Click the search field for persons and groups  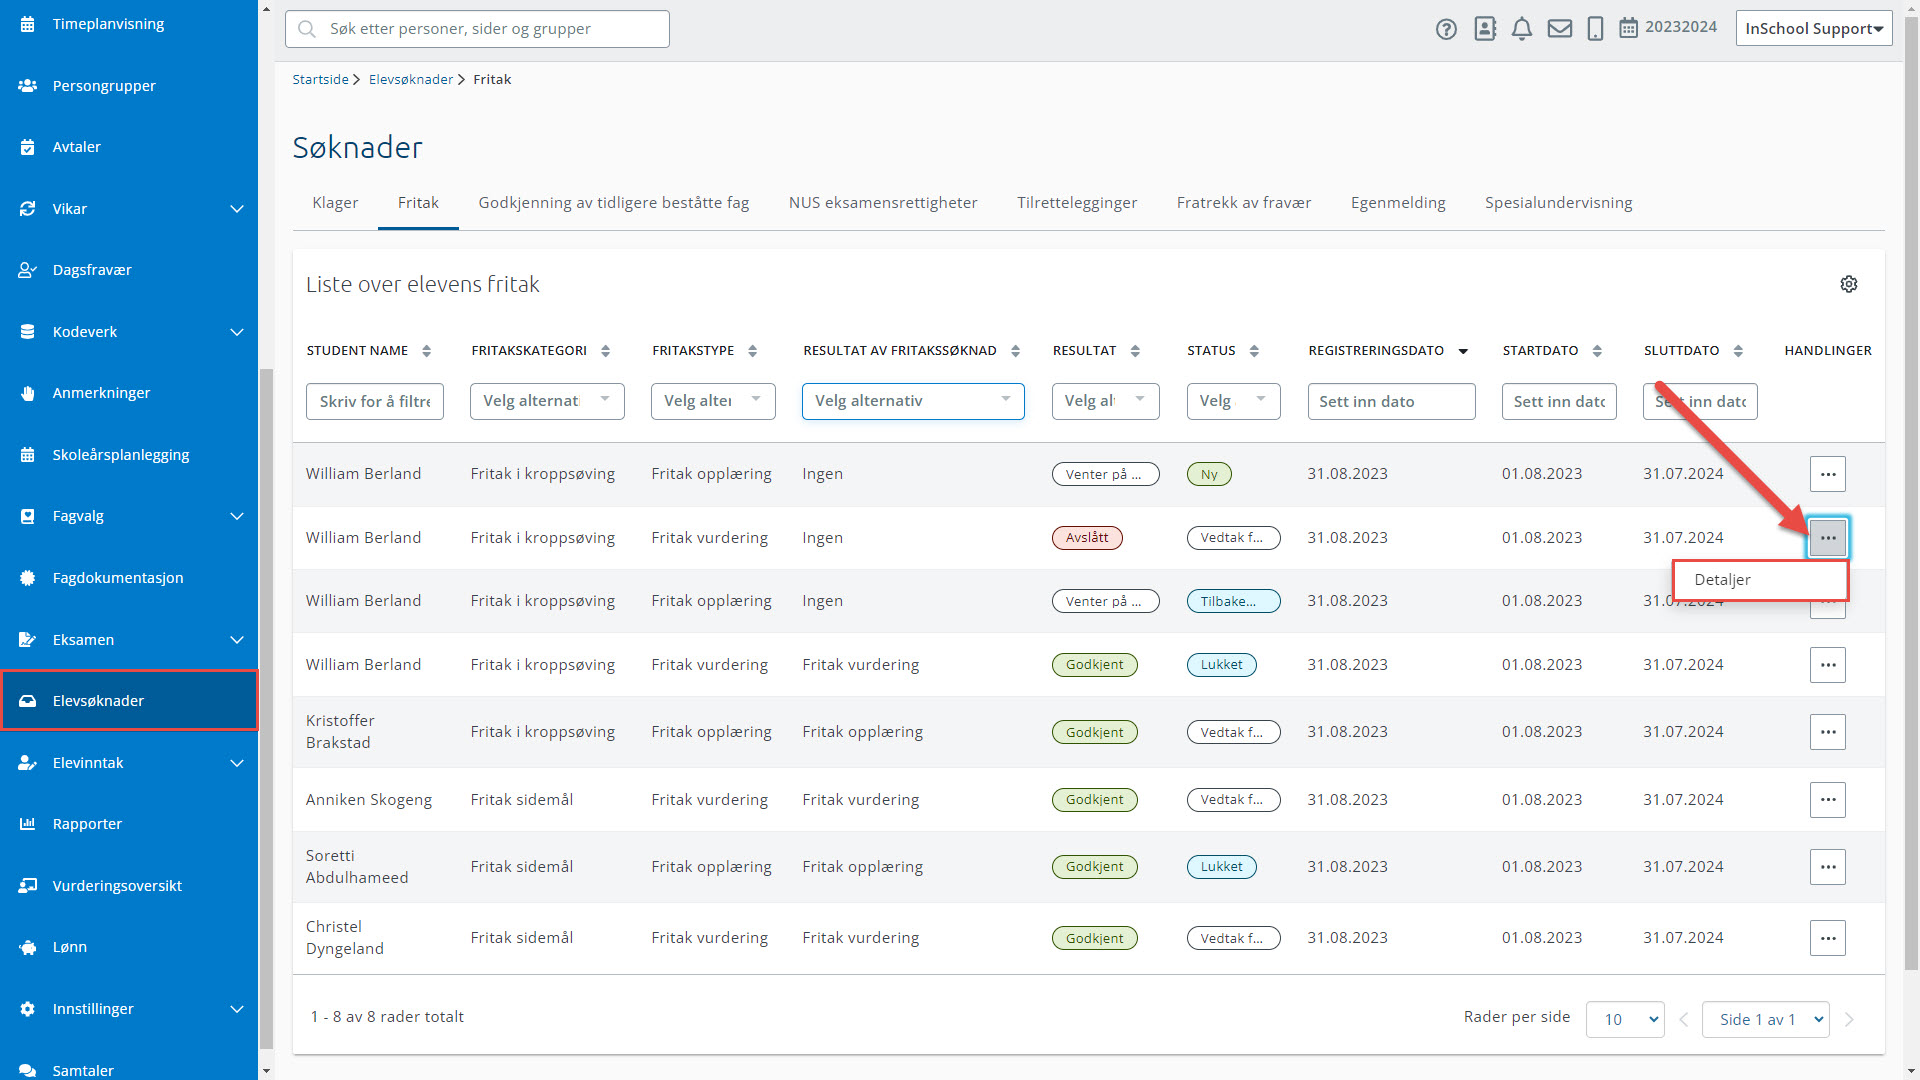(477, 29)
